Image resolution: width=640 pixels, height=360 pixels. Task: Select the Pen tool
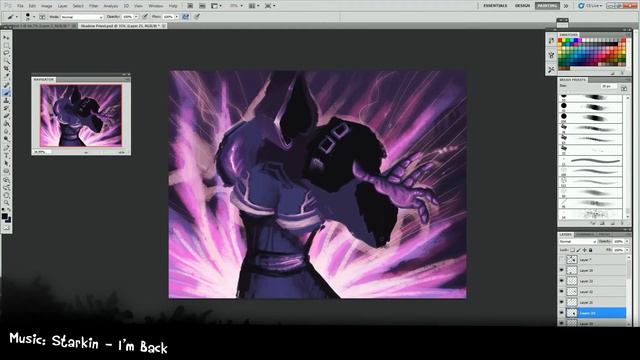point(6,148)
